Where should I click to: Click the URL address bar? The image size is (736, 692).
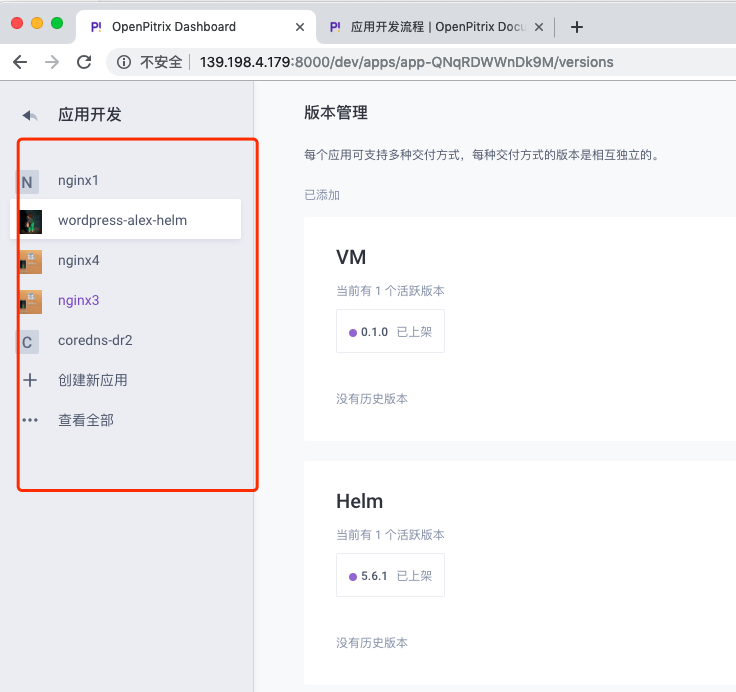[406, 62]
